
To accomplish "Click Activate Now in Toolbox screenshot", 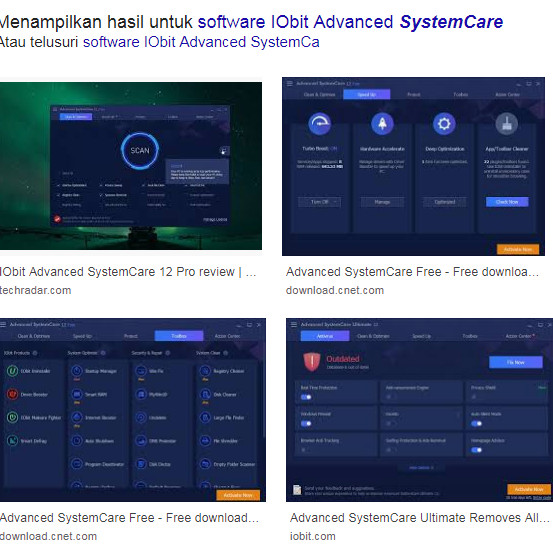I will pos(238,495).
